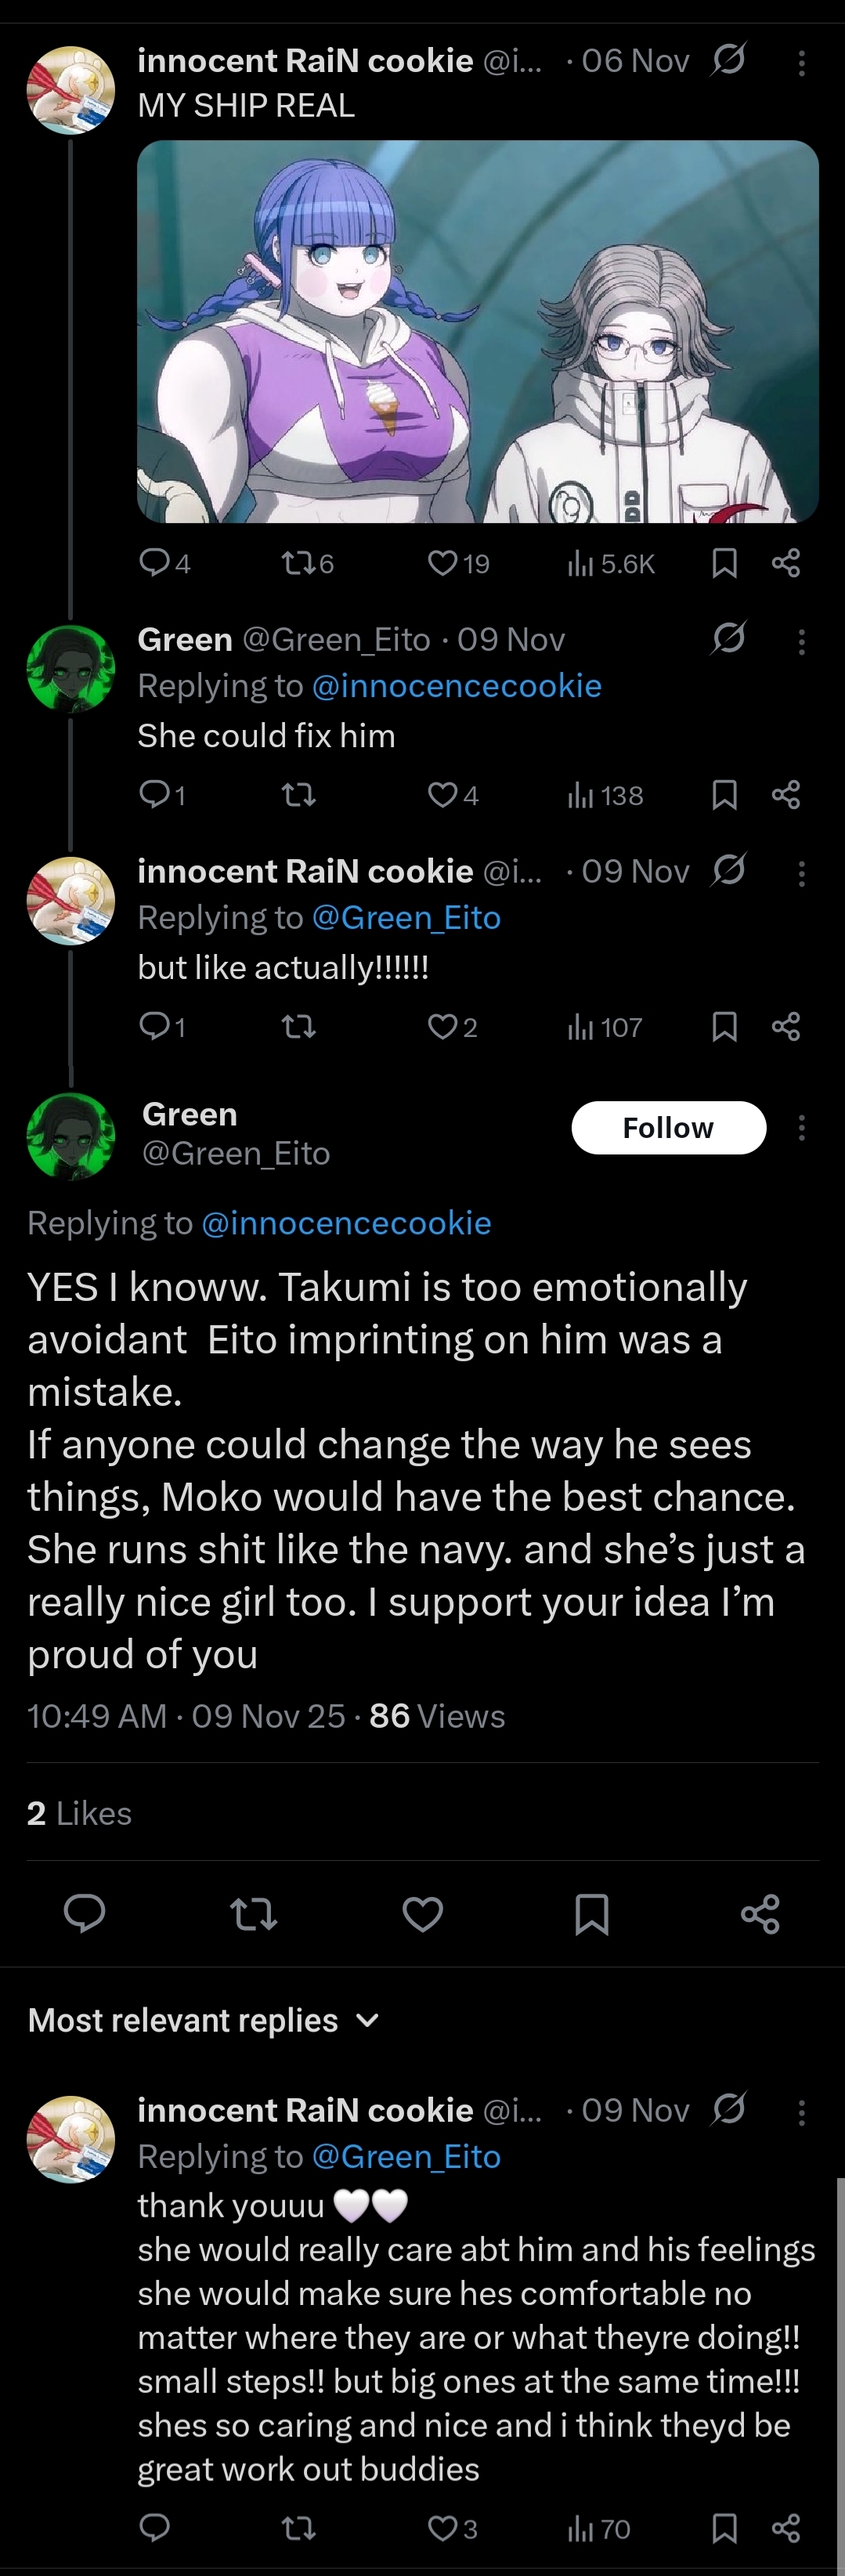This screenshot has width=845, height=2576.
Task: Bookmark the 'She could fix him' reply
Action: click(x=724, y=795)
